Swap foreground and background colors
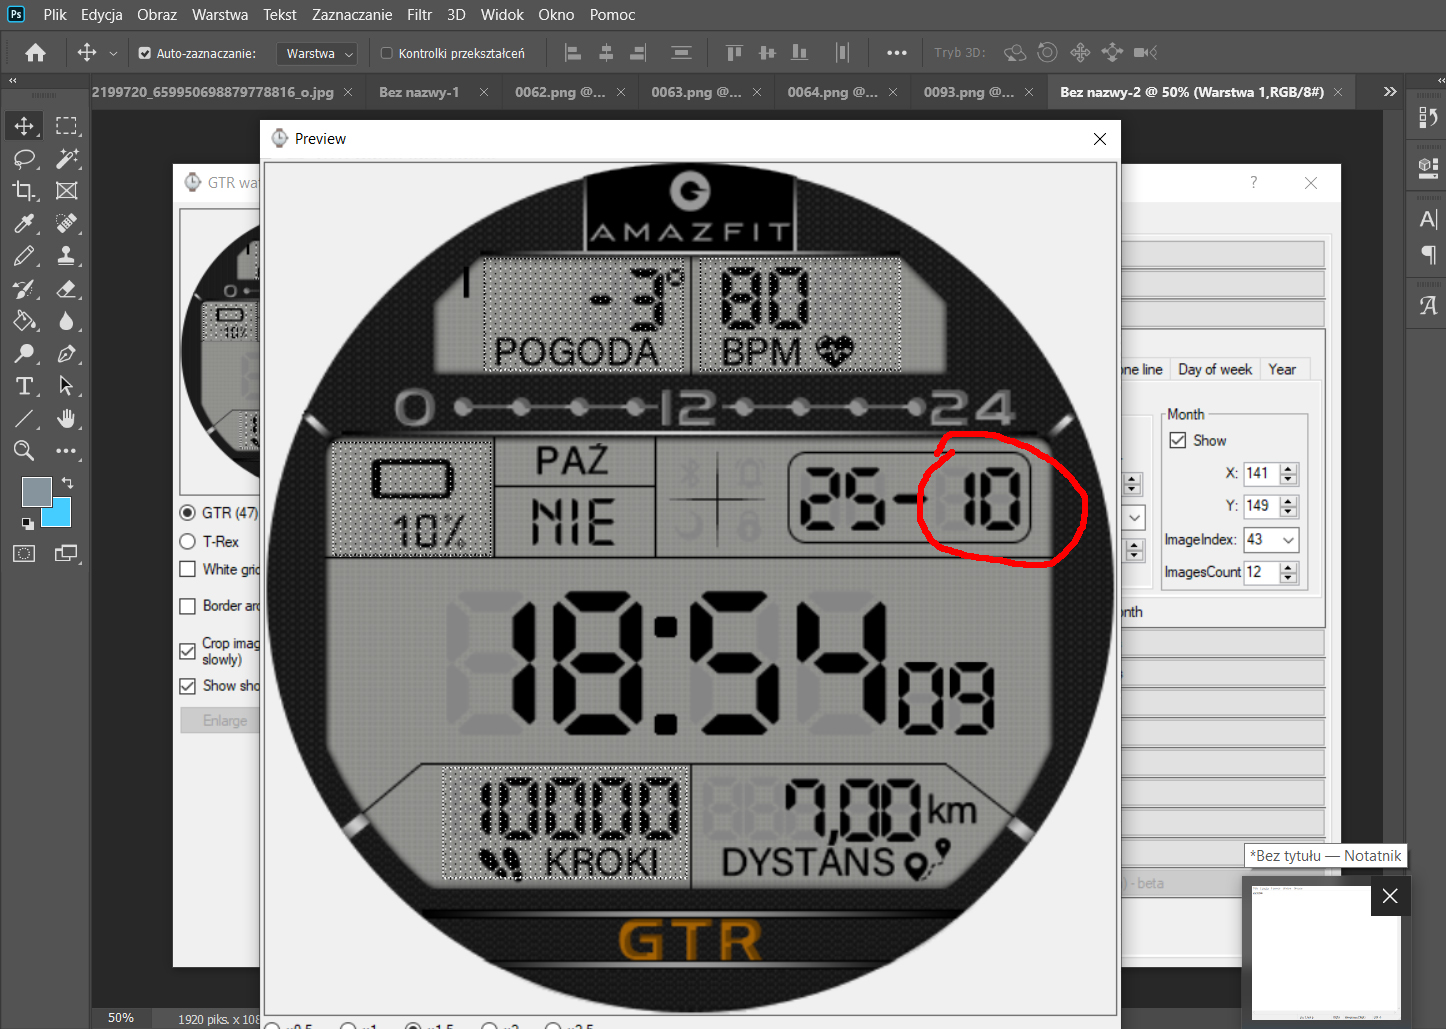The width and height of the screenshot is (1446, 1029). (x=67, y=483)
